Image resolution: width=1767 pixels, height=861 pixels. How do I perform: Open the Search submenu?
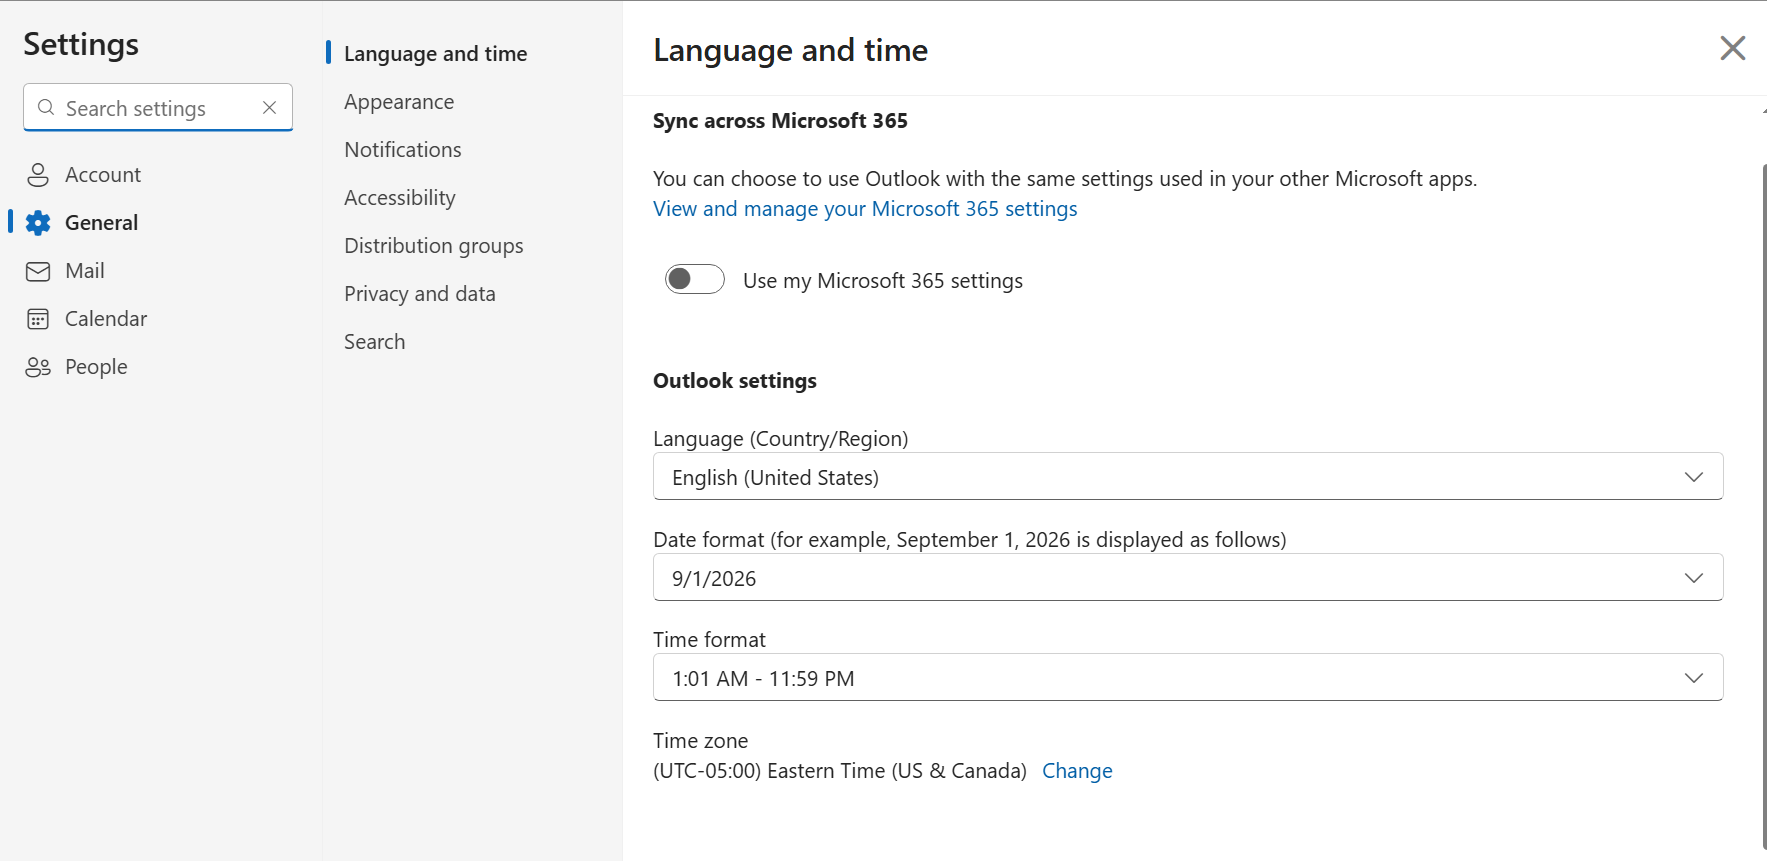point(375,342)
